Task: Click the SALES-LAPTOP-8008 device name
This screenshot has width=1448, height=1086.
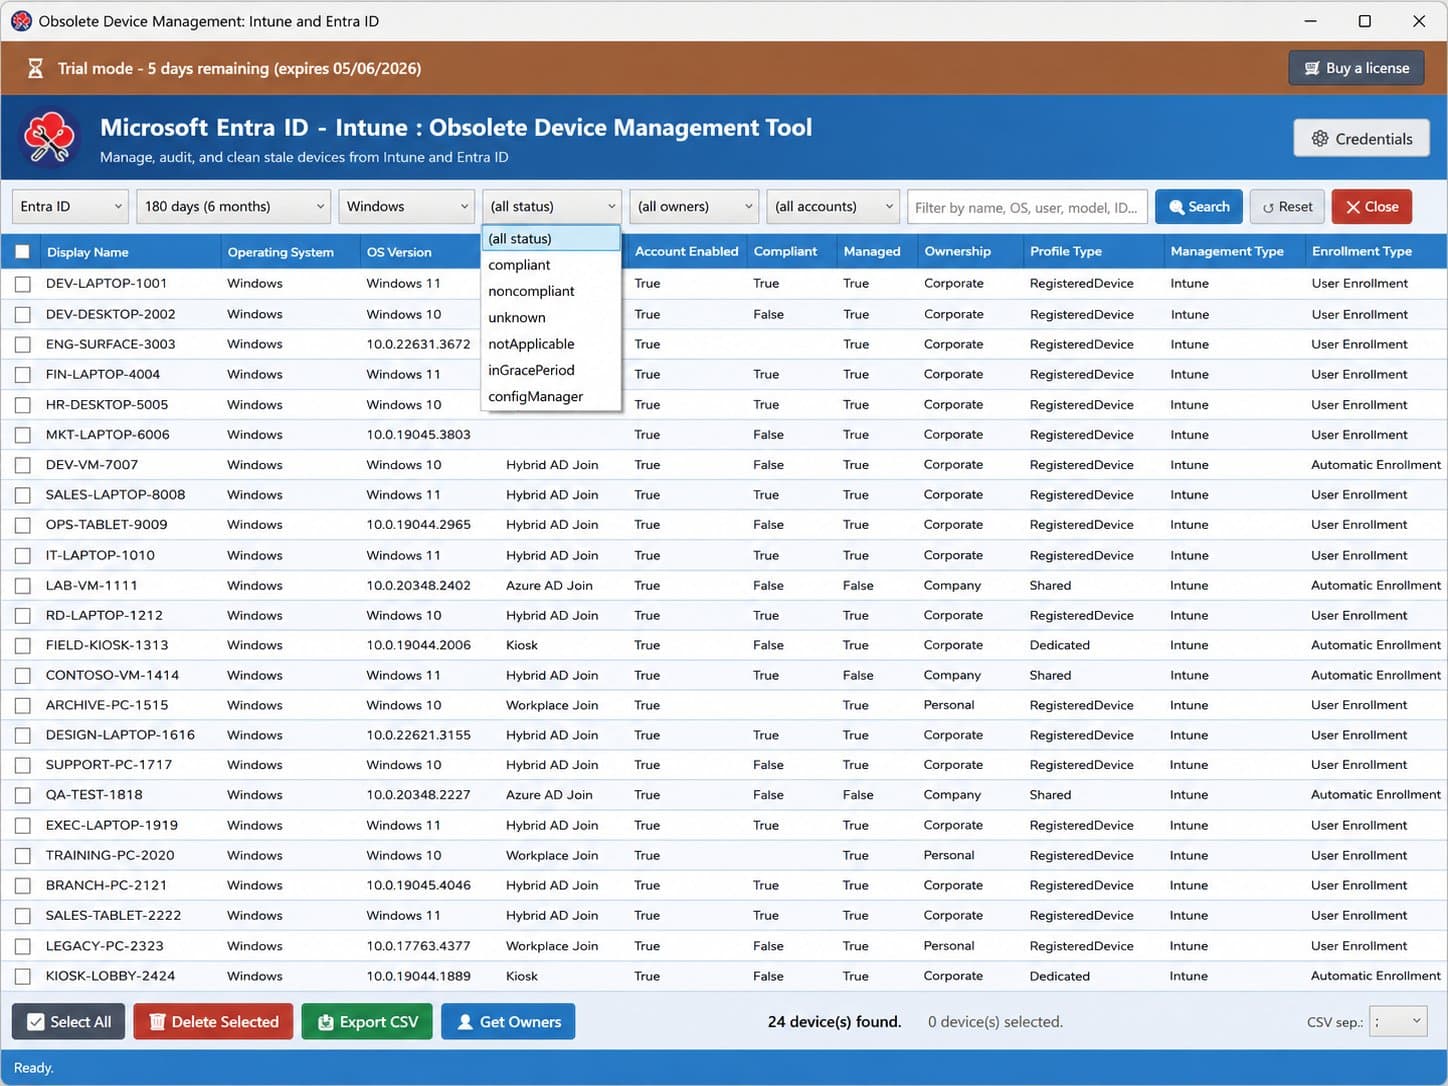Action: [115, 495]
